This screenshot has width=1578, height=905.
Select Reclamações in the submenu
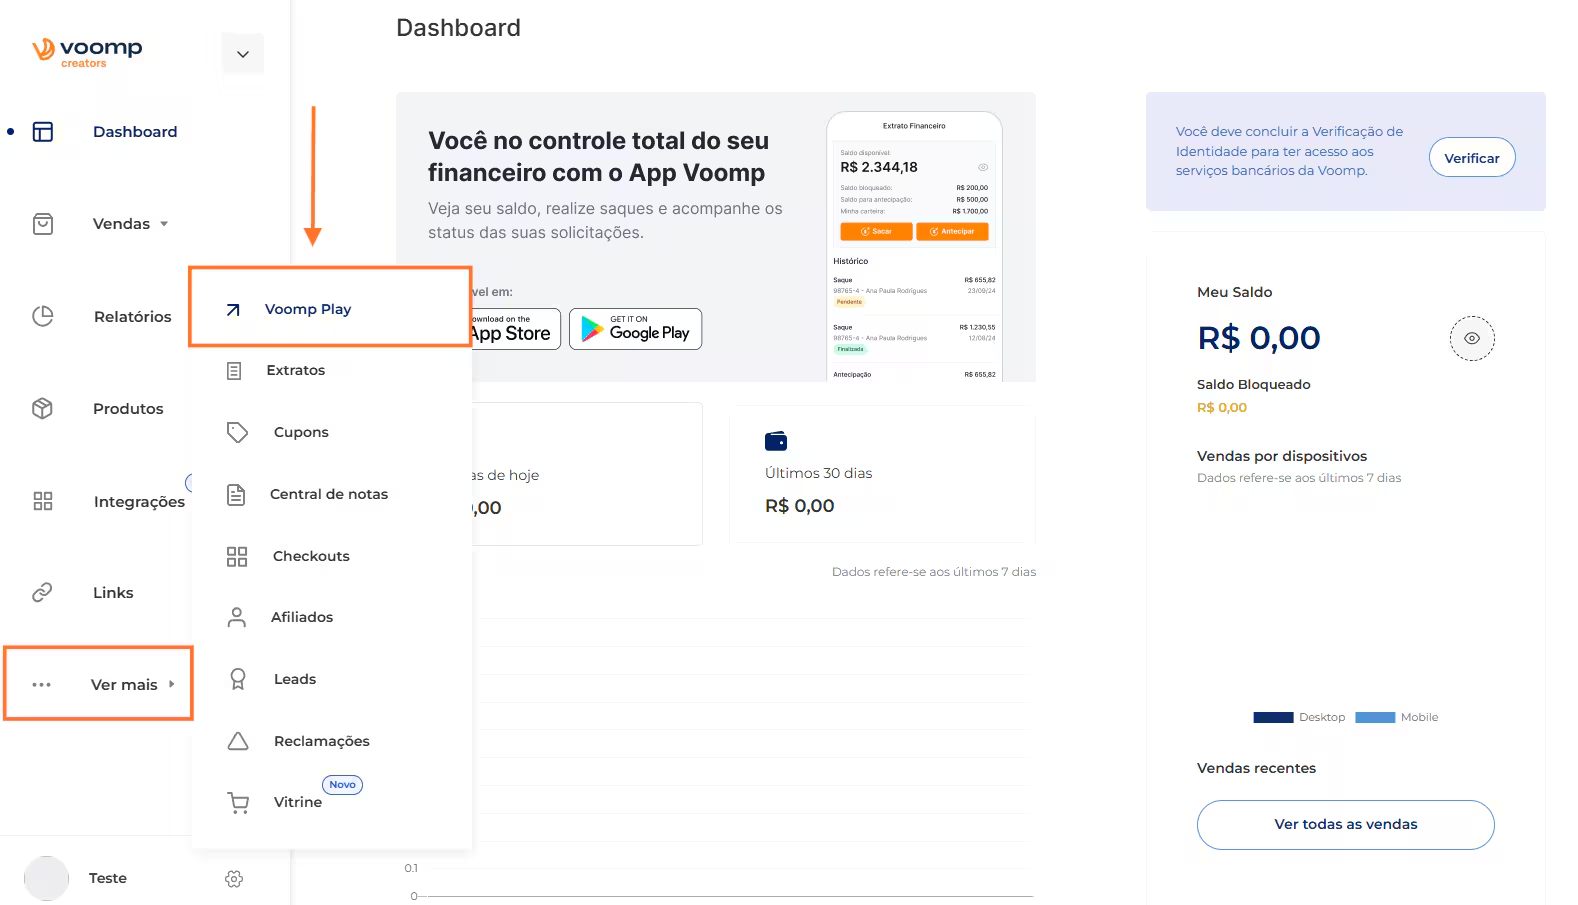322,741
